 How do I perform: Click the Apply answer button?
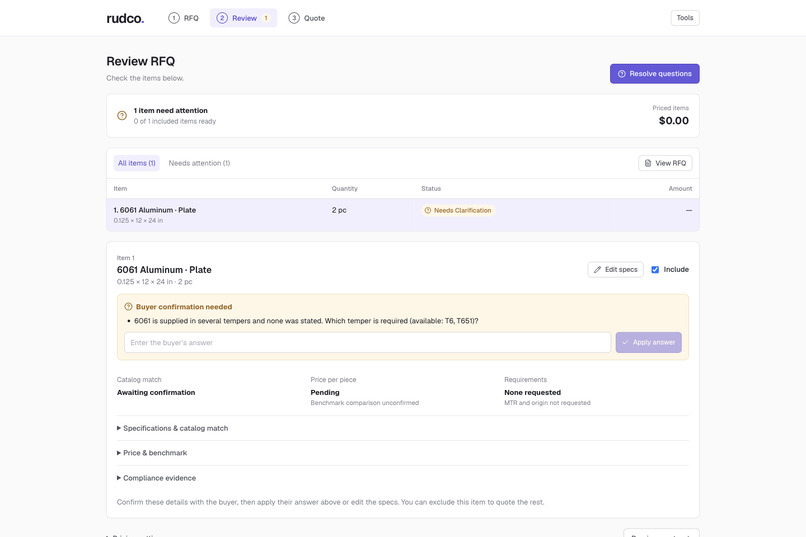pos(648,342)
